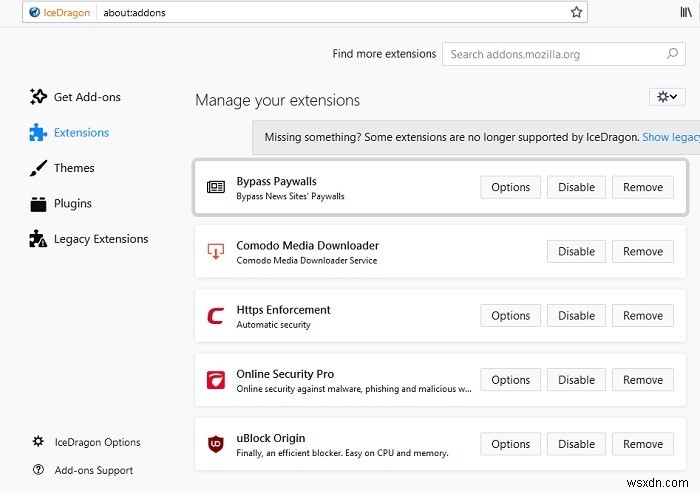Click the uBlock Origin shield icon
Viewport: 700px width, 493px height.
216,444
